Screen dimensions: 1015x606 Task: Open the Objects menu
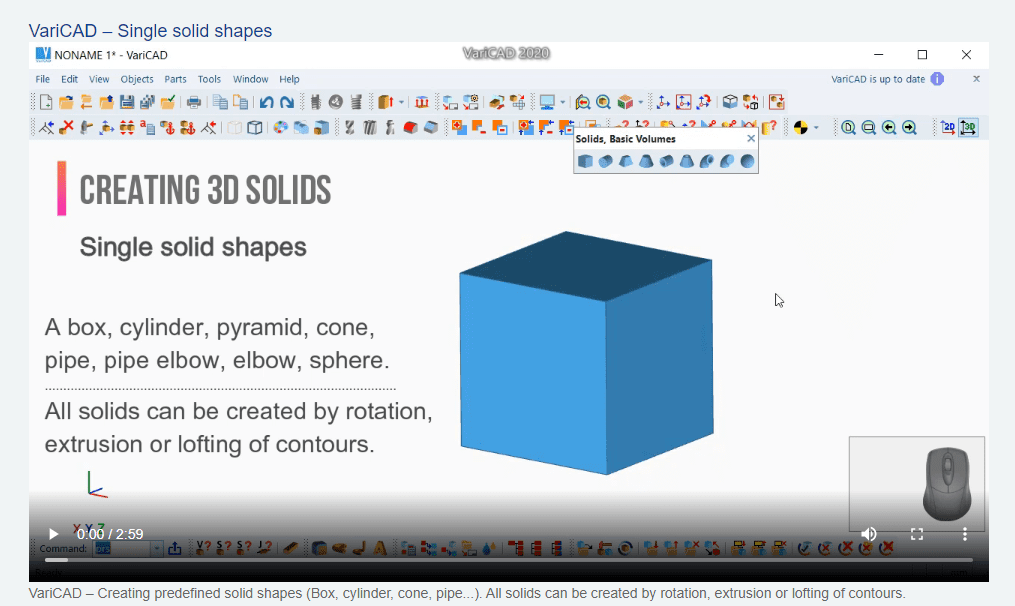137,79
